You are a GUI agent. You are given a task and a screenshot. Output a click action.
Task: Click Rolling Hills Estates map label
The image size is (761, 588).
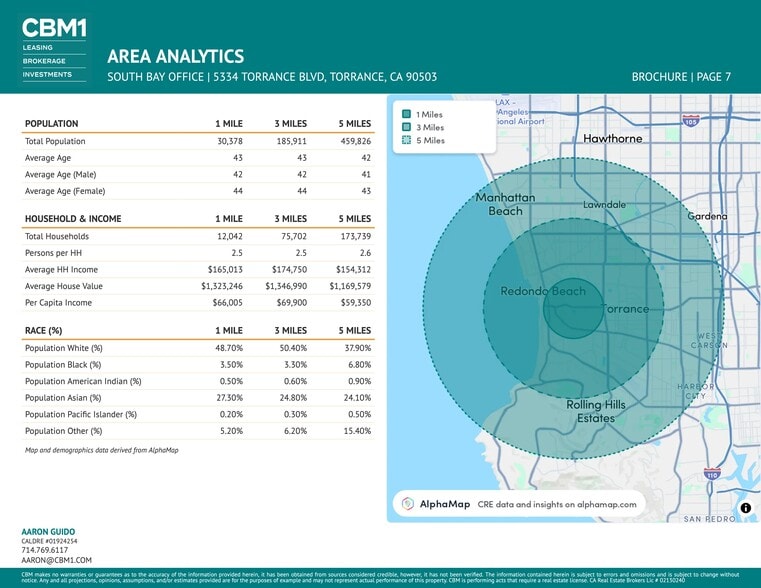pos(595,411)
